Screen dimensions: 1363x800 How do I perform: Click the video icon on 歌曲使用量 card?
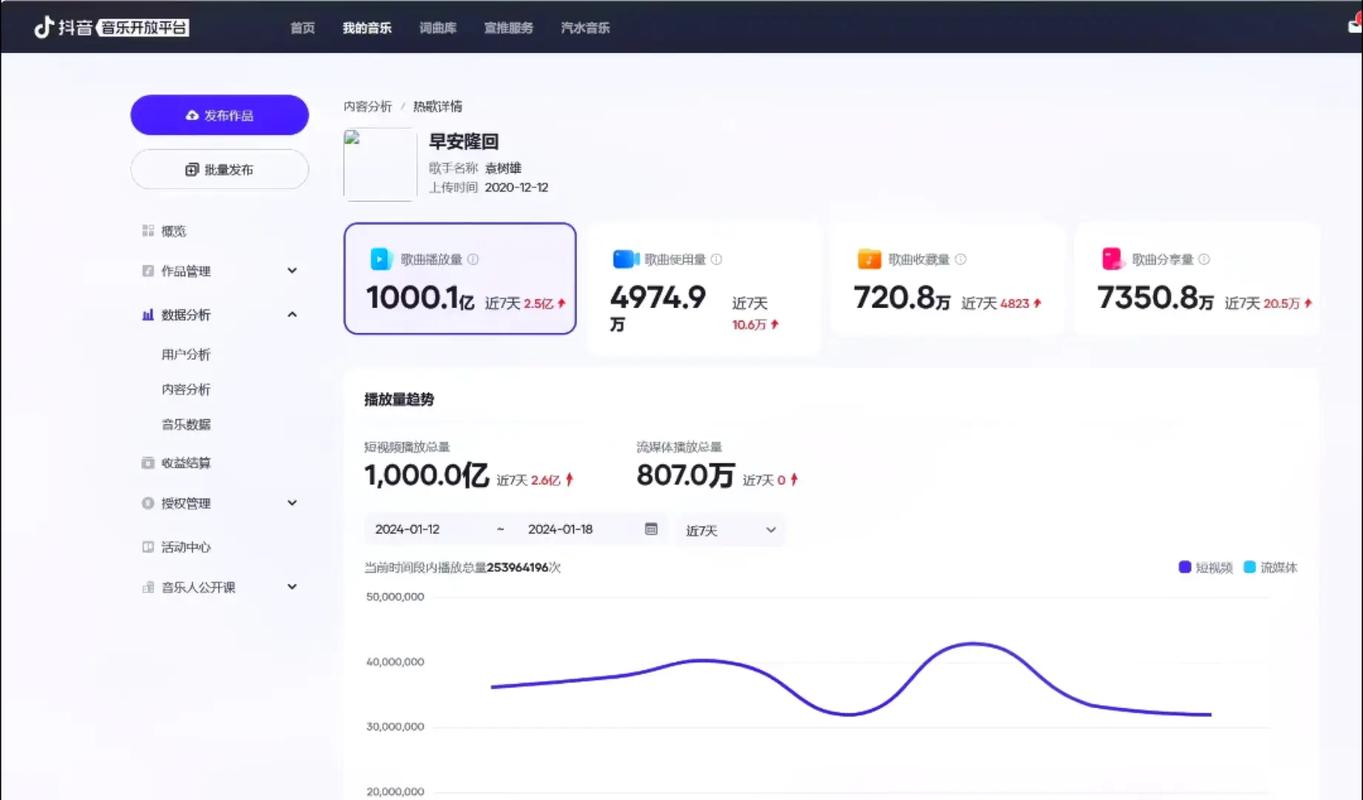624,258
